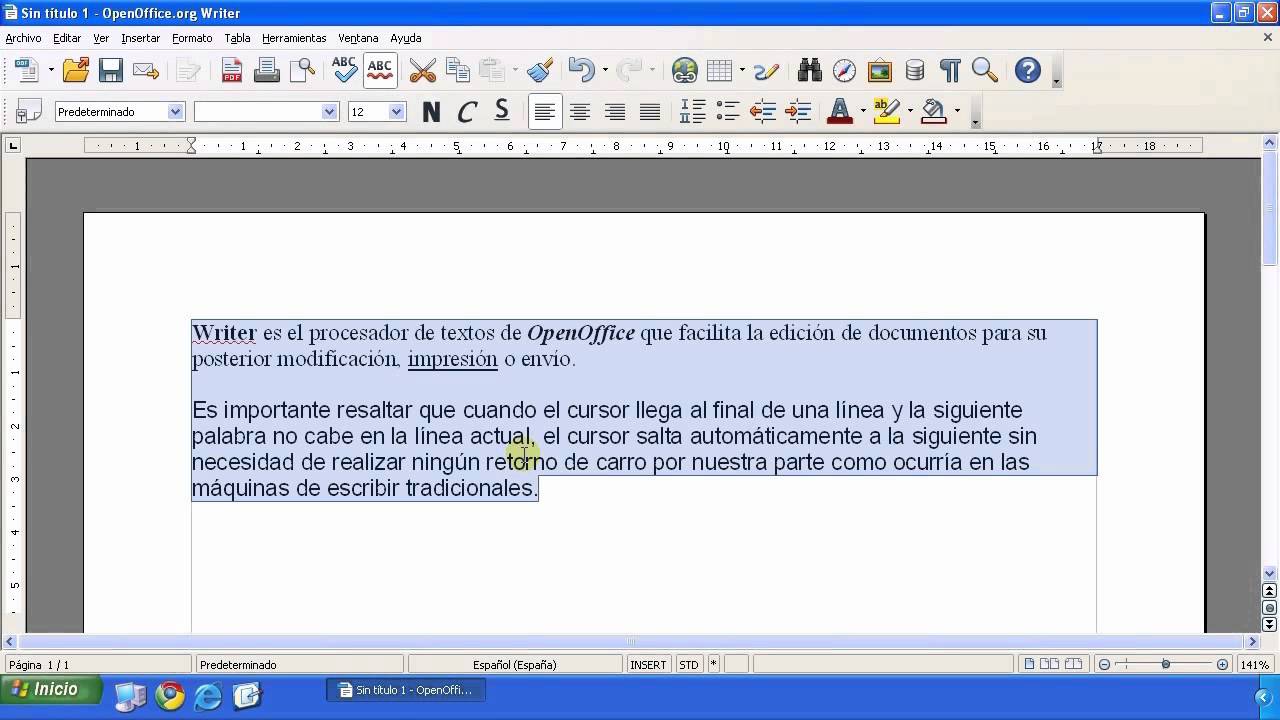Viewport: 1280px width, 720px height.
Task: Apply background color
Action: click(933, 112)
